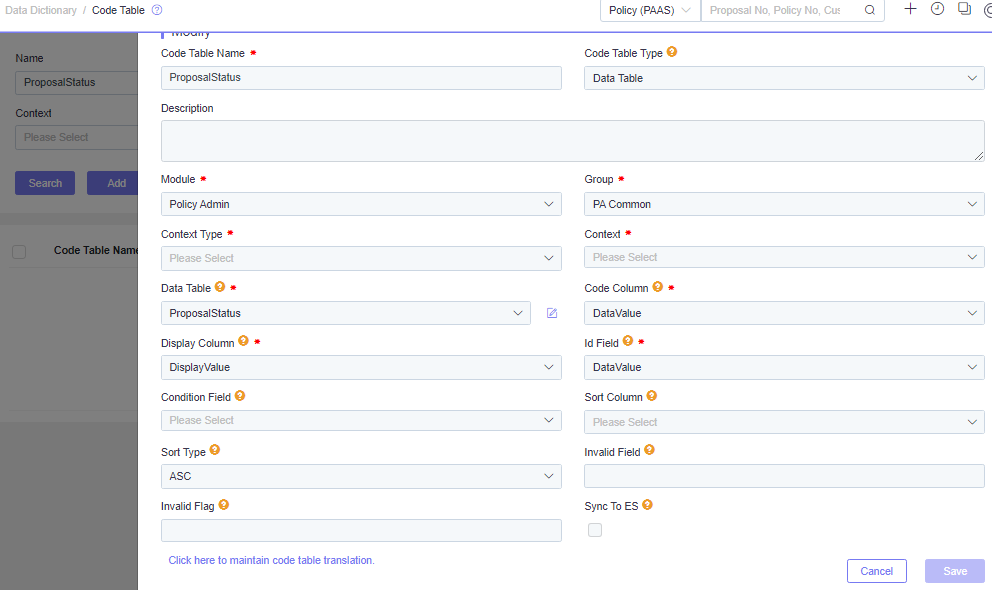Click the Save button

coord(955,571)
